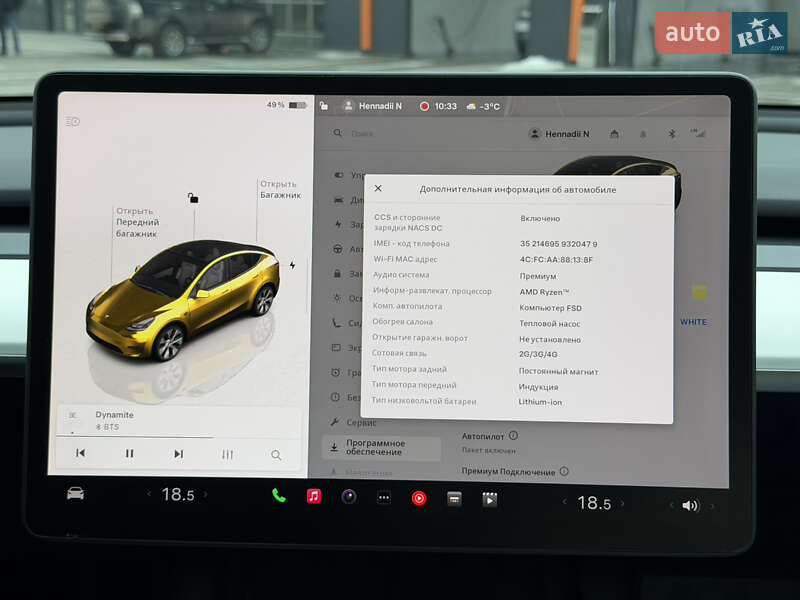Open the Theater app in the launcher
This screenshot has height=600, width=800.
490,496
